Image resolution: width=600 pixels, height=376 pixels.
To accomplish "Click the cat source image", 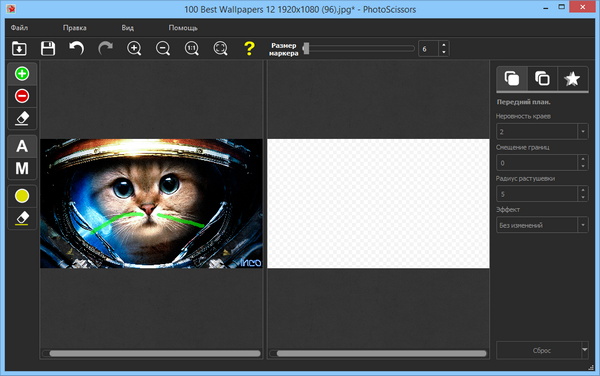I will point(152,203).
